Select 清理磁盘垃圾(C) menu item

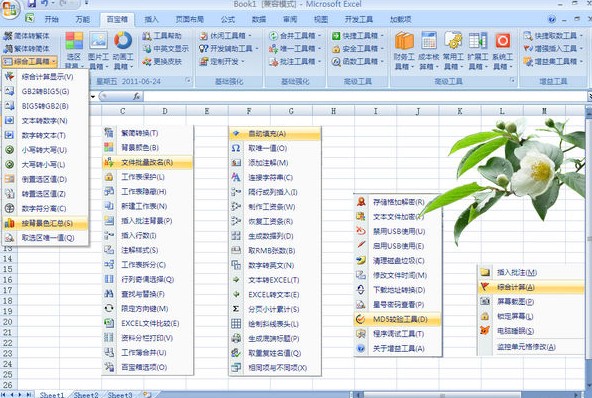pyautogui.click(x=398, y=261)
